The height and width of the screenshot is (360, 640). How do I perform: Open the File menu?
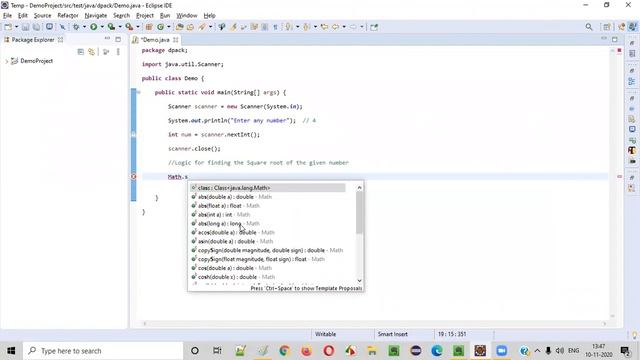pyautogui.click(x=7, y=16)
